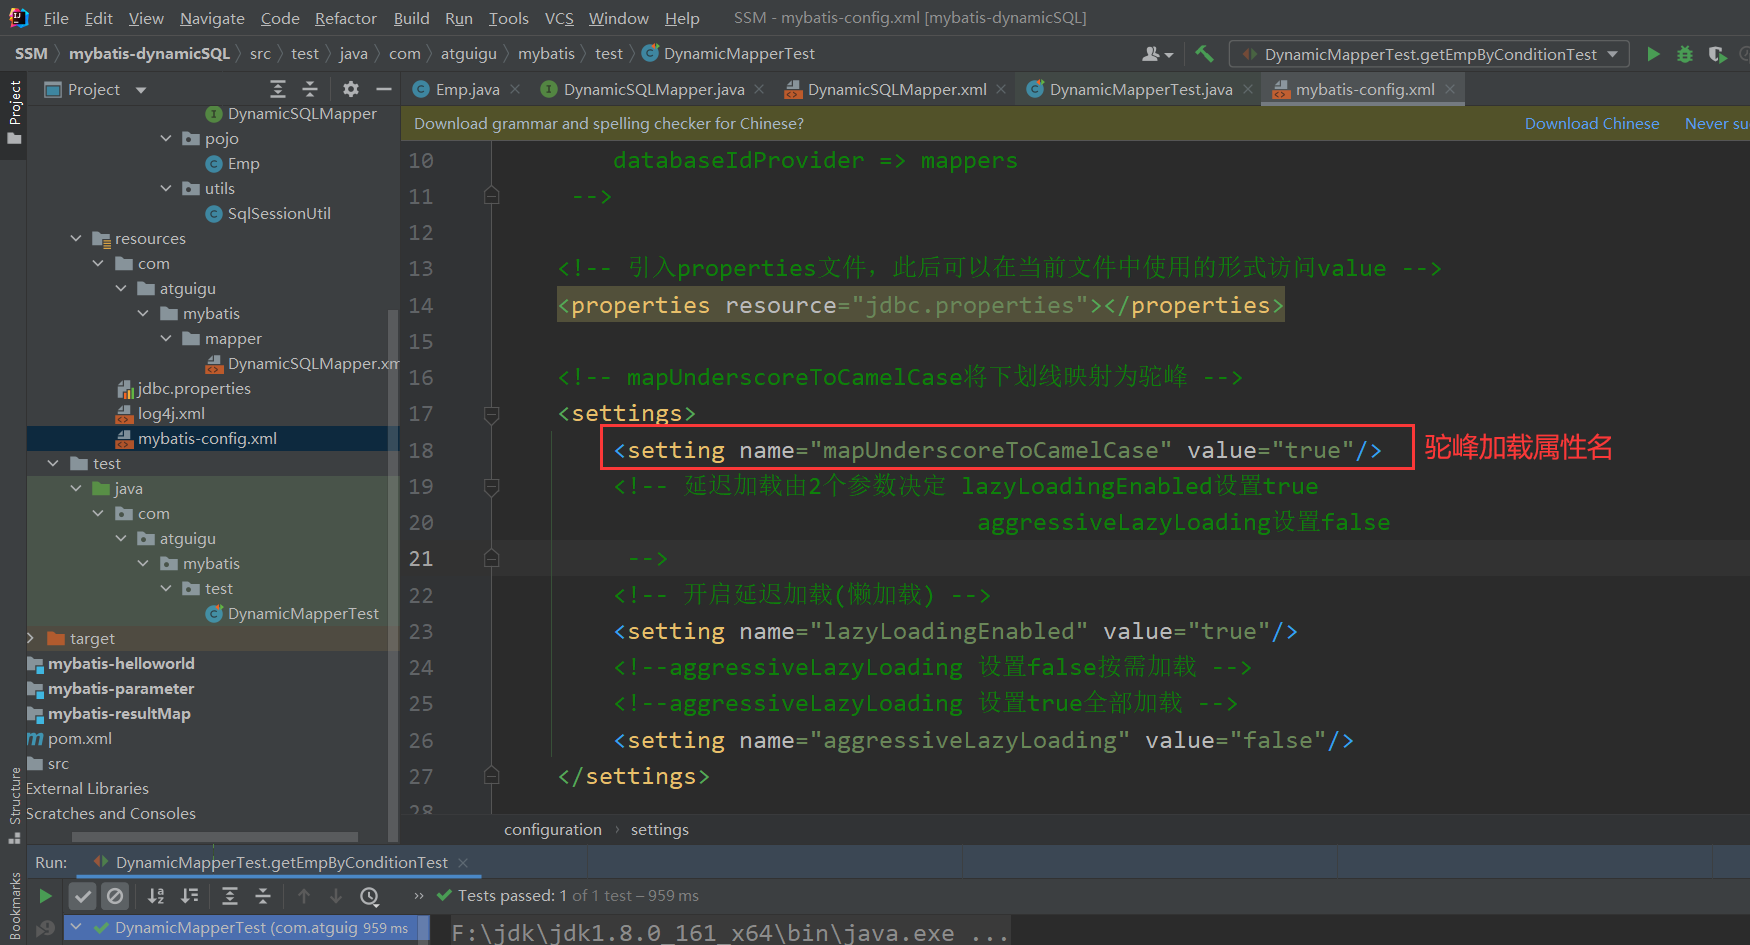Click mybatis-dynamicSQL breadcrumb

149,54
